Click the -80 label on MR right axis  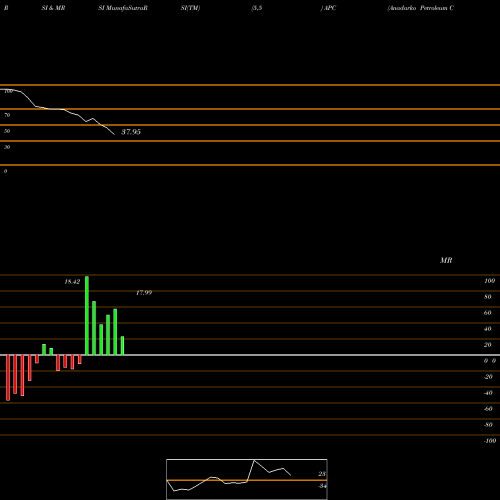coord(488,425)
